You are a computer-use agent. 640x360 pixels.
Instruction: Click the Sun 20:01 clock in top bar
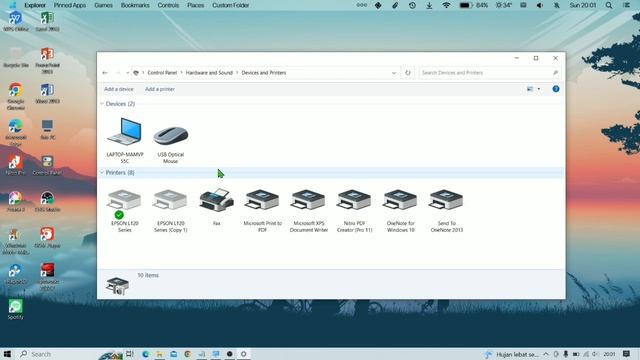(x=583, y=5)
